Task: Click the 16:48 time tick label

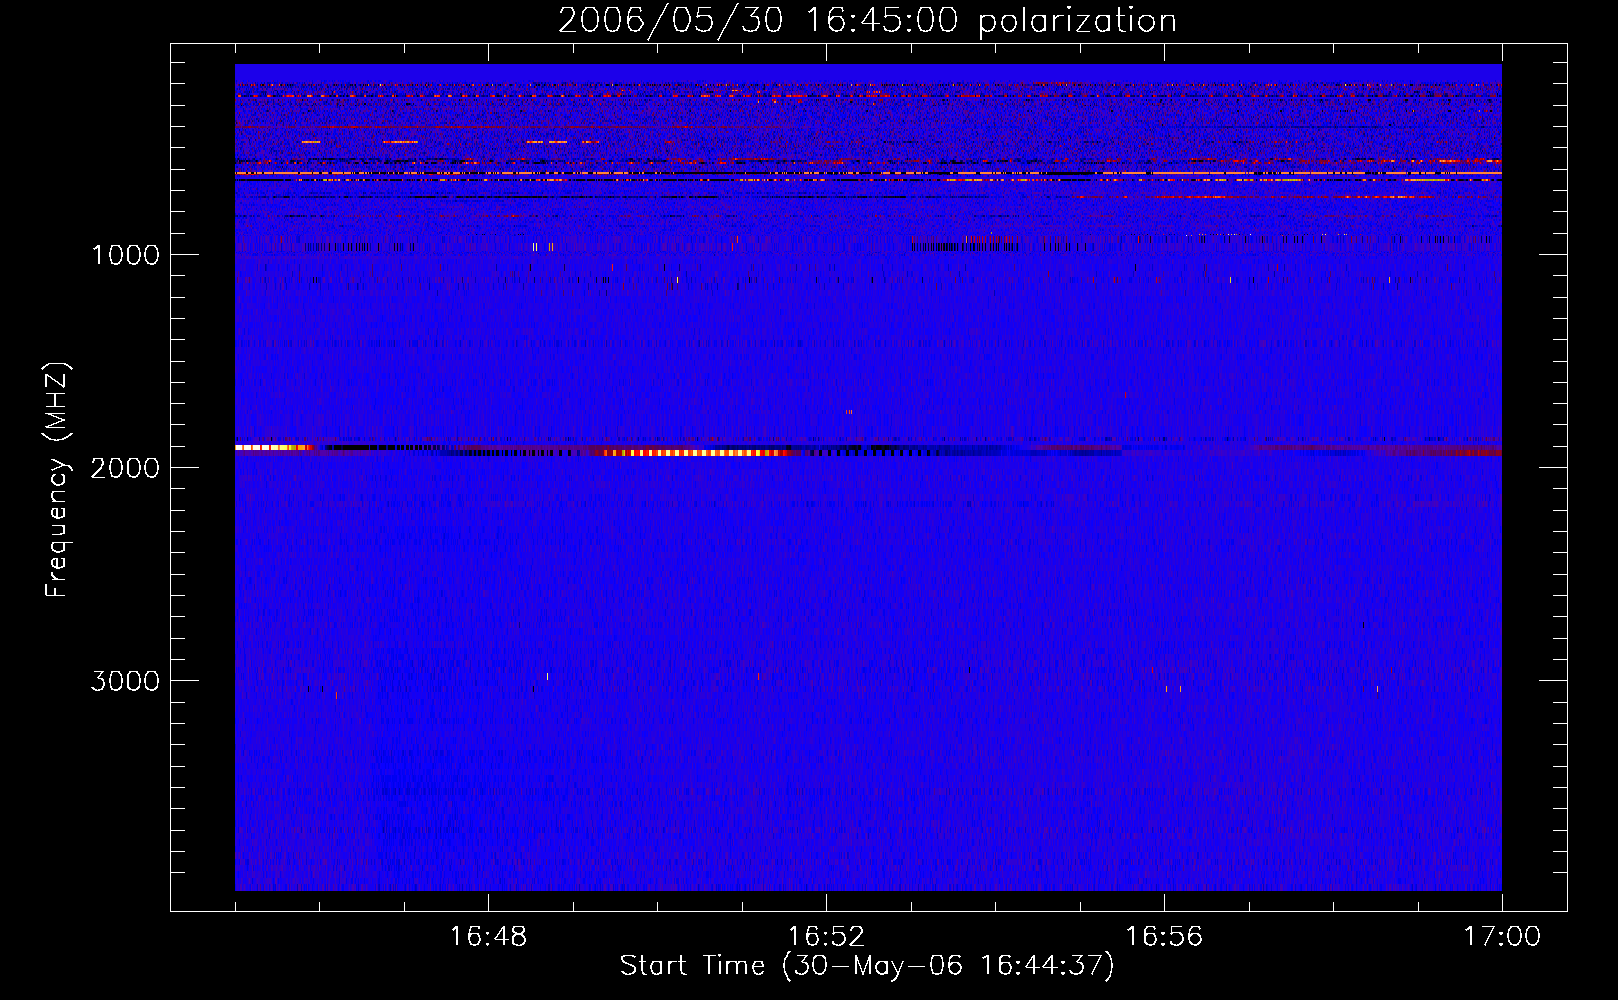Action: tap(488, 937)
